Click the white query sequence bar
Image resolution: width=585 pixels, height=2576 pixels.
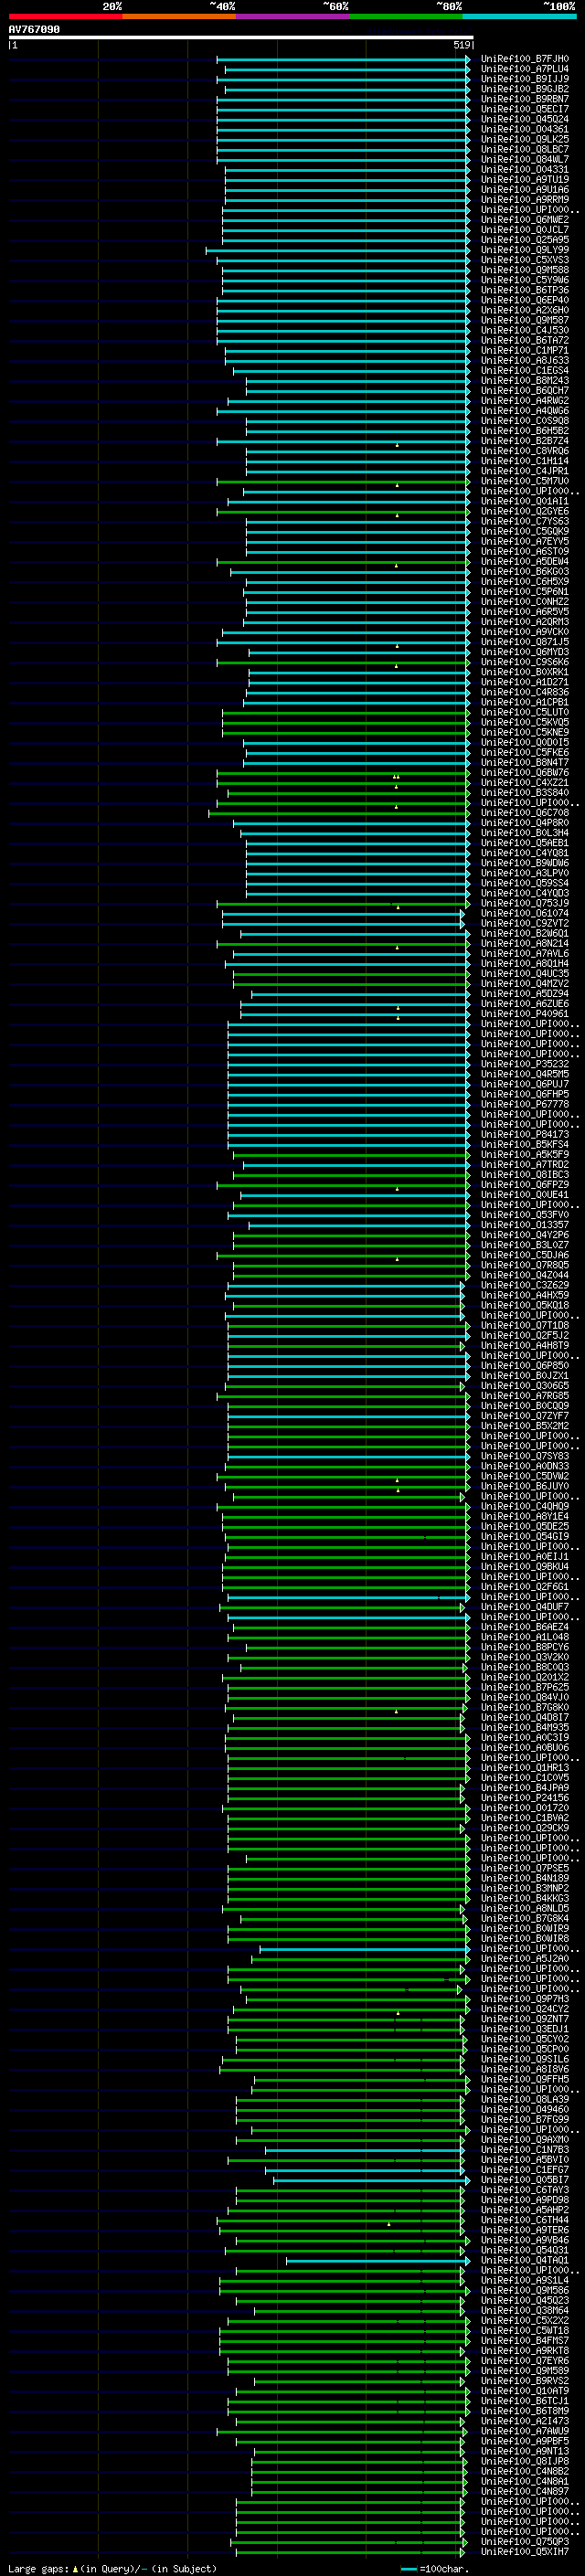pyautogui.click(x=241, y=38)
